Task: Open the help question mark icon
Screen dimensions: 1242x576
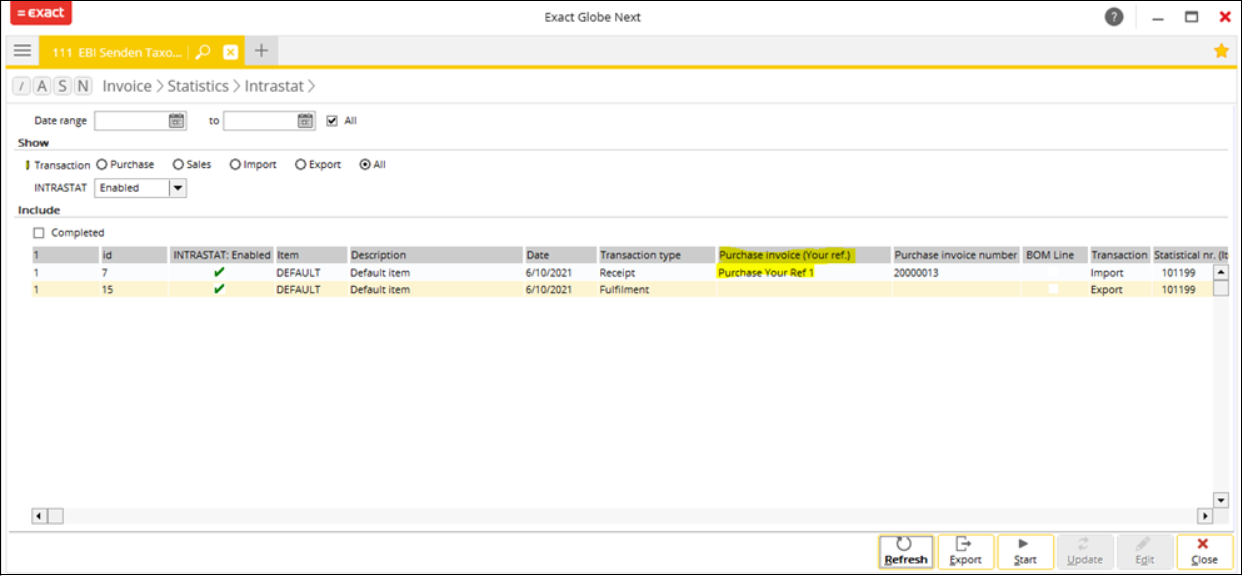Action: point(1114,17)
